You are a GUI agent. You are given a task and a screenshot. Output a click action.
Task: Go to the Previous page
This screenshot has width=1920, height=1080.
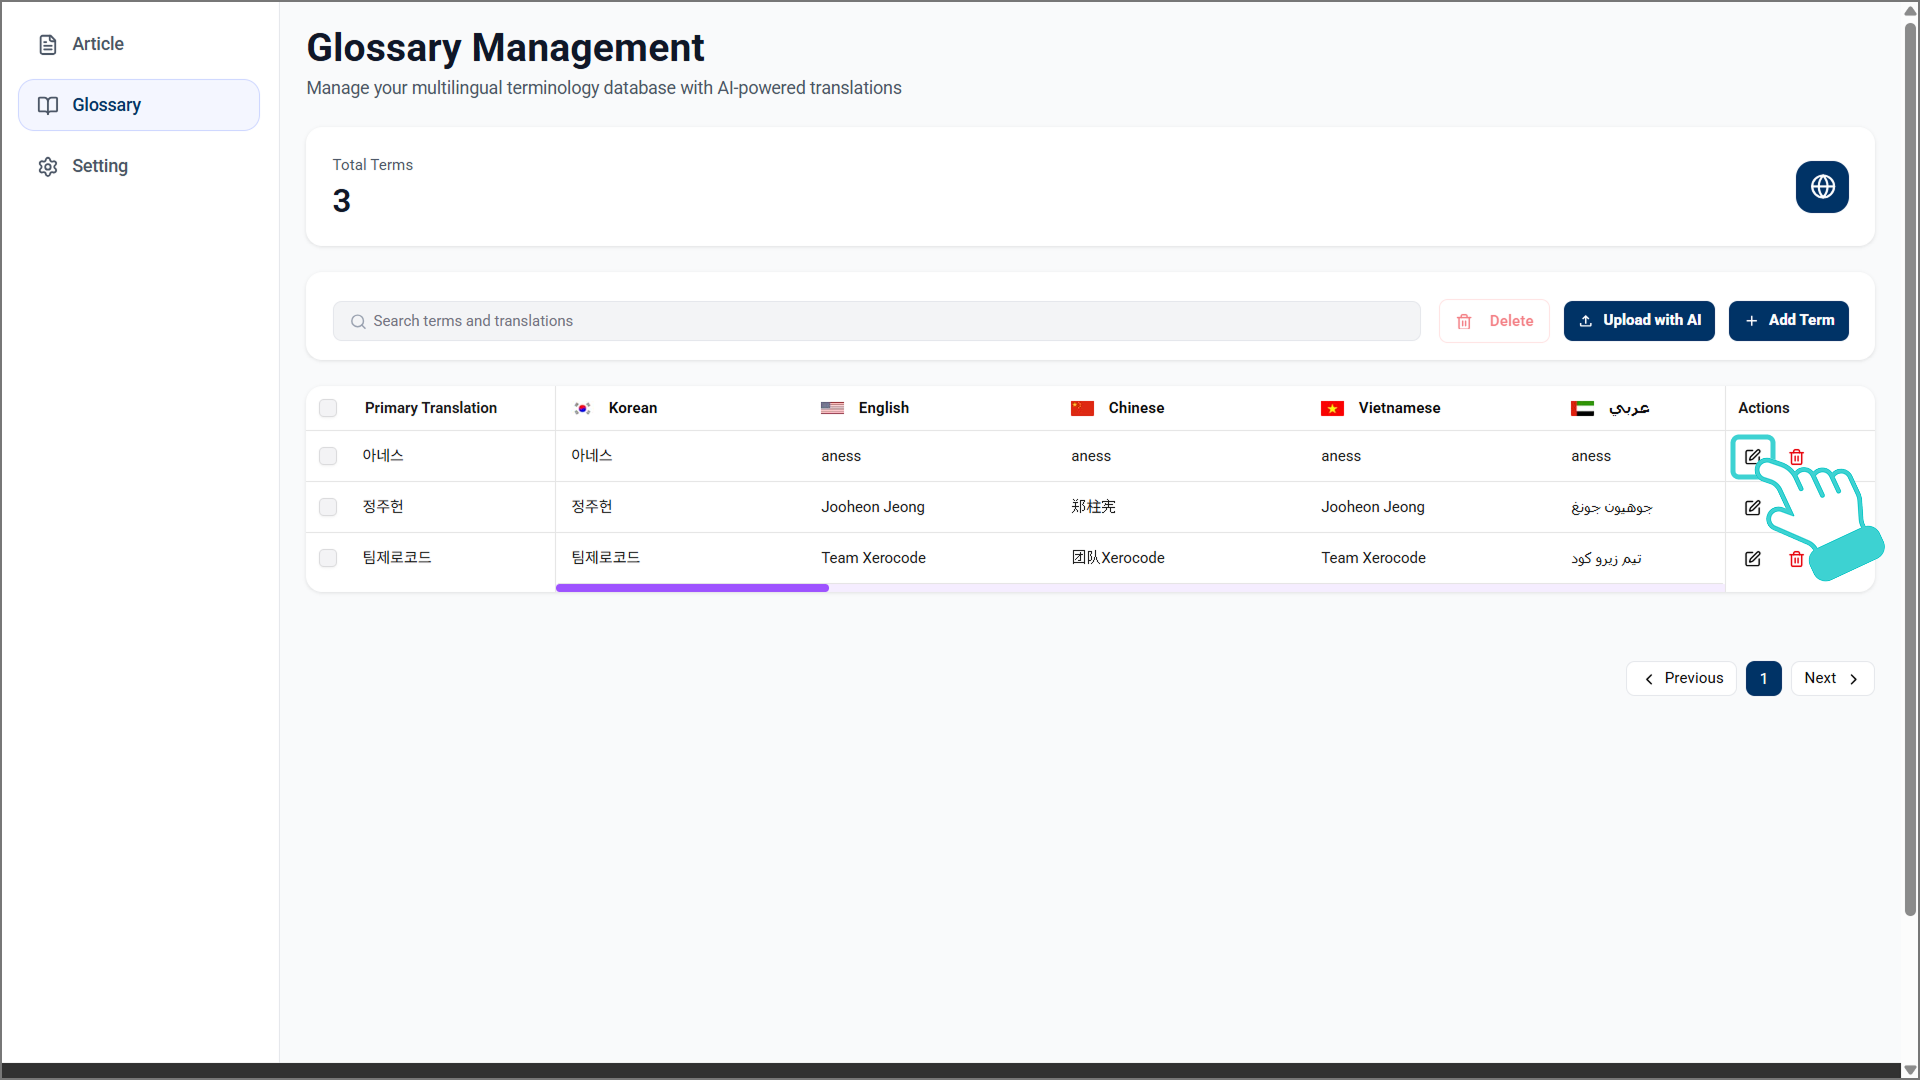pos(1681,678)
